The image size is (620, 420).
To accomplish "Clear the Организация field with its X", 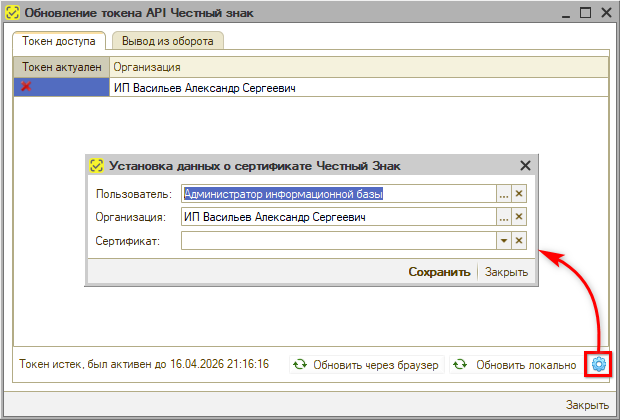I will click(x=519, y=217).
